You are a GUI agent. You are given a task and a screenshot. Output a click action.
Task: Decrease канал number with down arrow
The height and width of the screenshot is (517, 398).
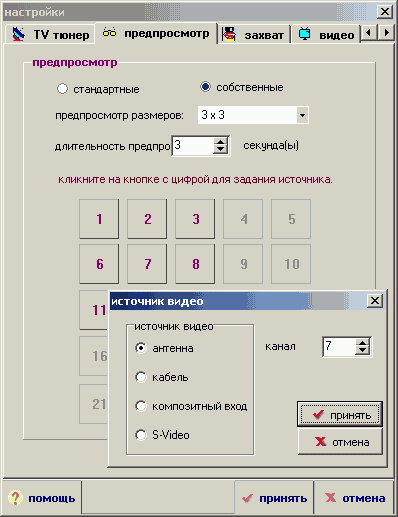[x=362, y=351]
